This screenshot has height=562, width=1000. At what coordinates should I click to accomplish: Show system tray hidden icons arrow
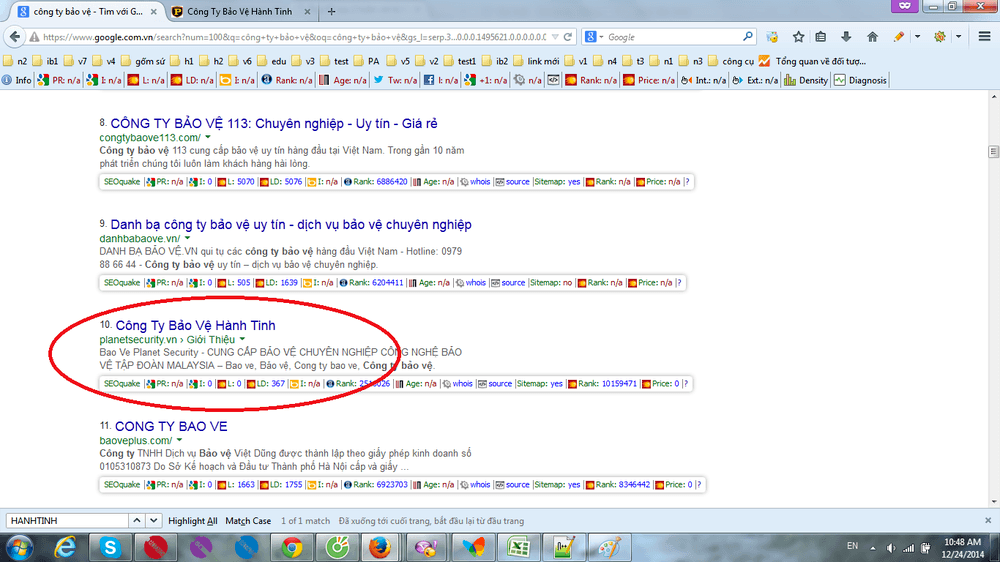(x=873, y=547)
